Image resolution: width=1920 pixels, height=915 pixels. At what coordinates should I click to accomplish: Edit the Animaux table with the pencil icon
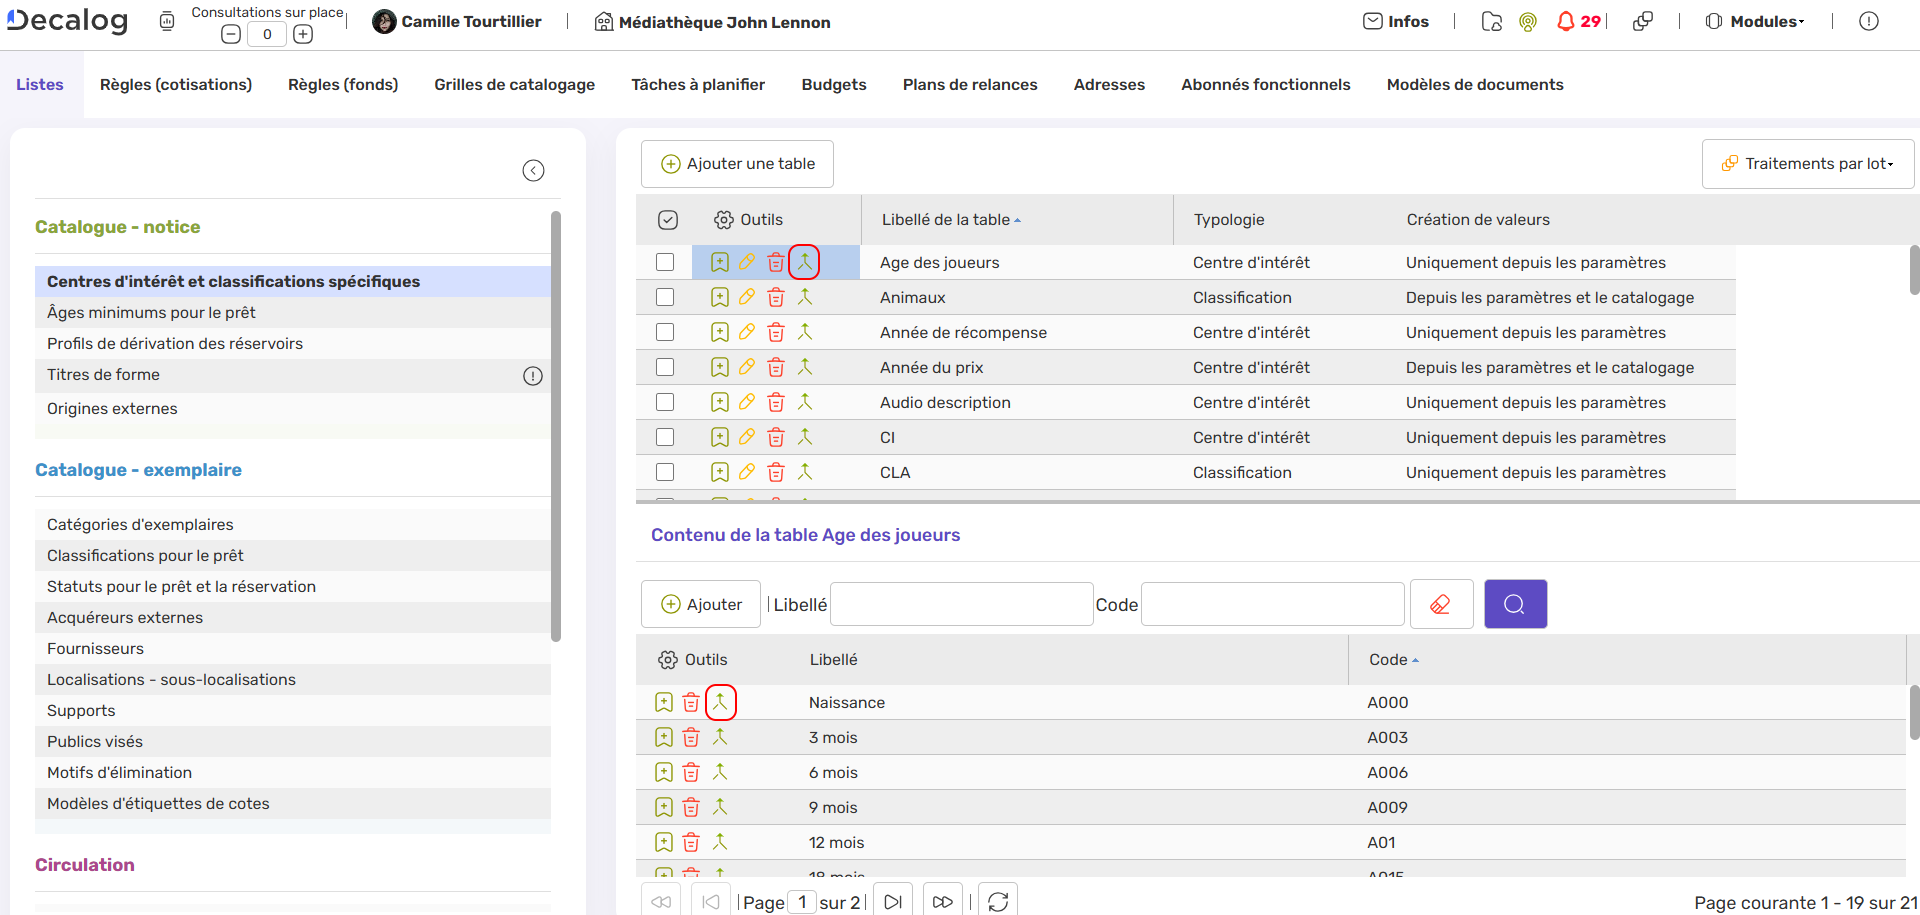pos(747,297)
